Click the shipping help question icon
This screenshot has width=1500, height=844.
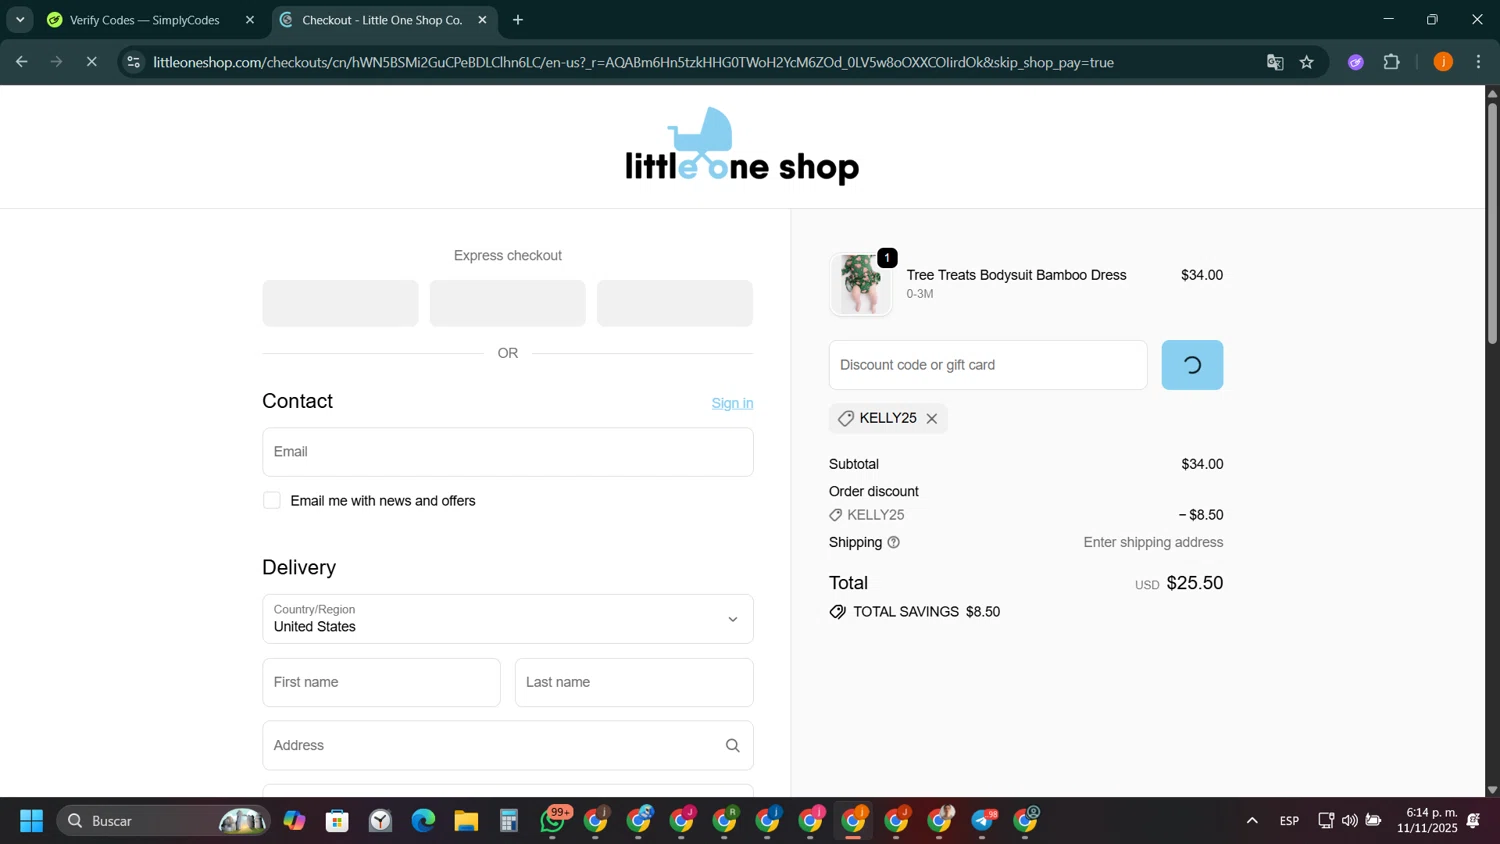(x=894, y=543)
